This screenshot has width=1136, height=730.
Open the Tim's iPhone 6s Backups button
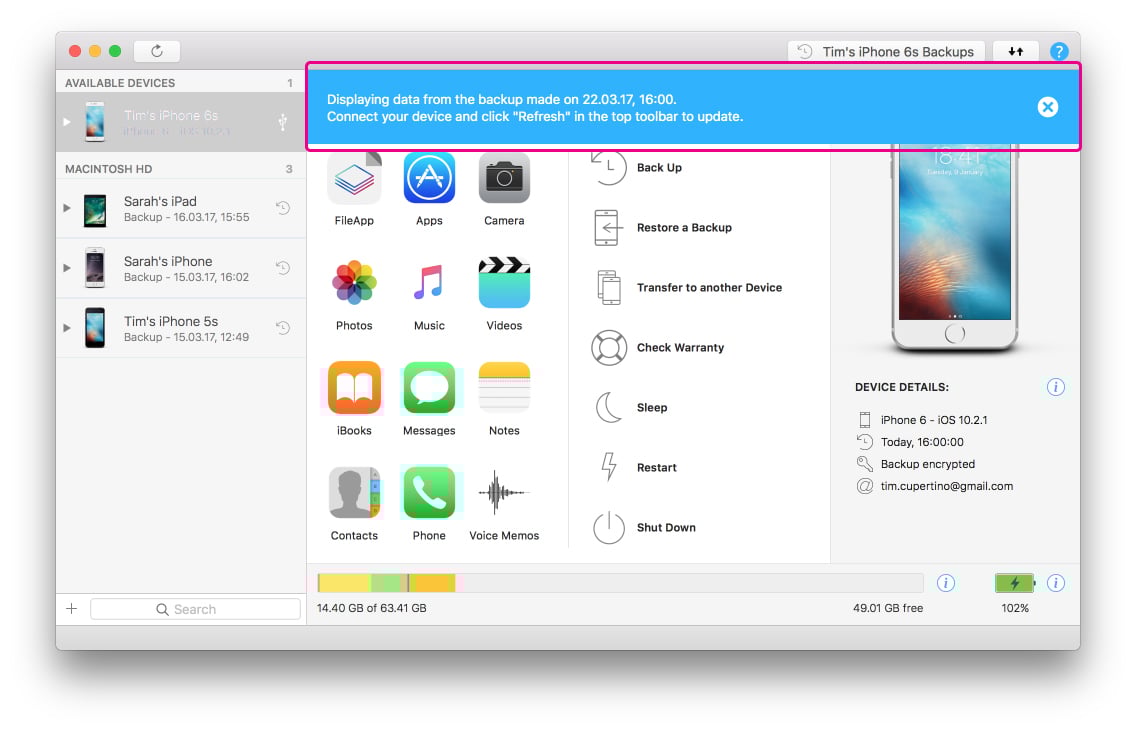(x=886, y=51)
